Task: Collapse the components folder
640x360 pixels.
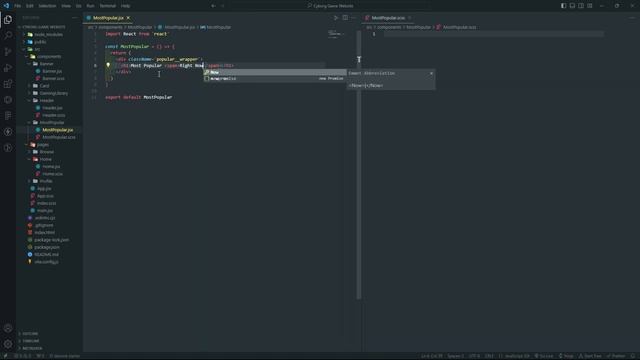Action: tap(49, 57)
